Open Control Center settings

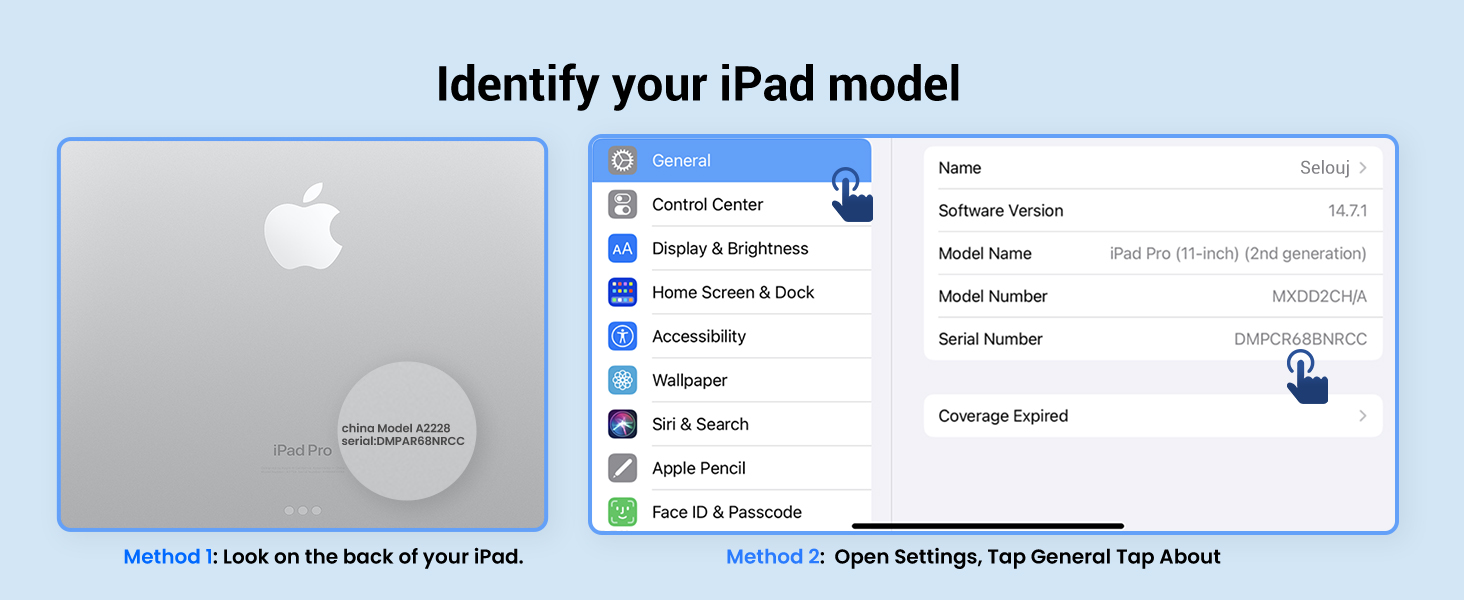pyautogui.click(x=732, y=204)
